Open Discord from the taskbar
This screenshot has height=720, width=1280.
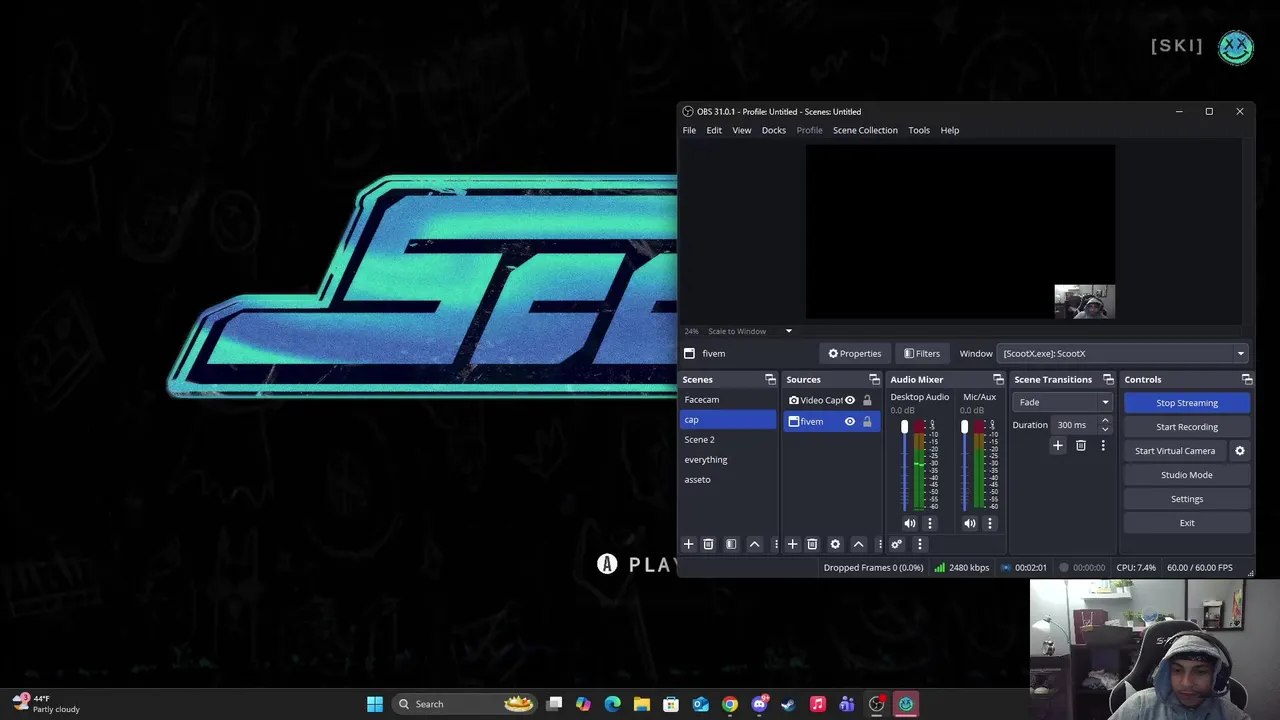coord(759,704)
